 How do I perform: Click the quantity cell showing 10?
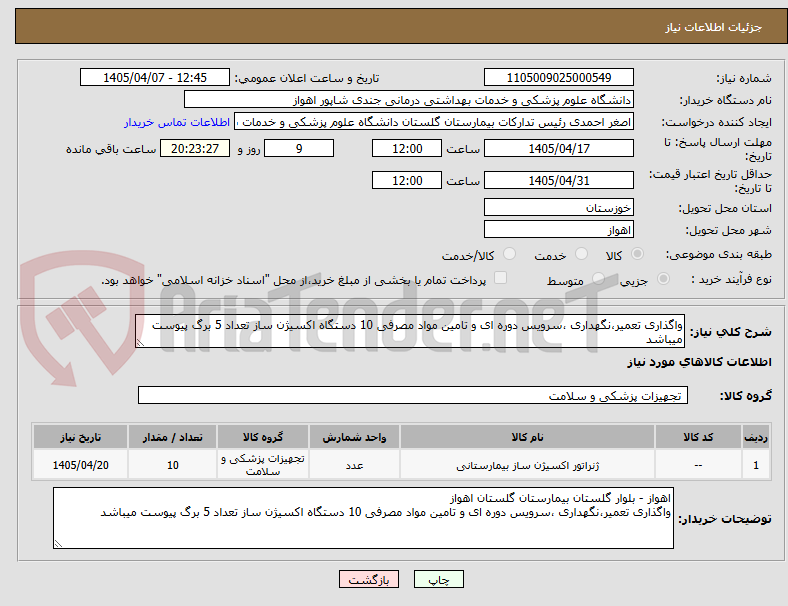172,465
